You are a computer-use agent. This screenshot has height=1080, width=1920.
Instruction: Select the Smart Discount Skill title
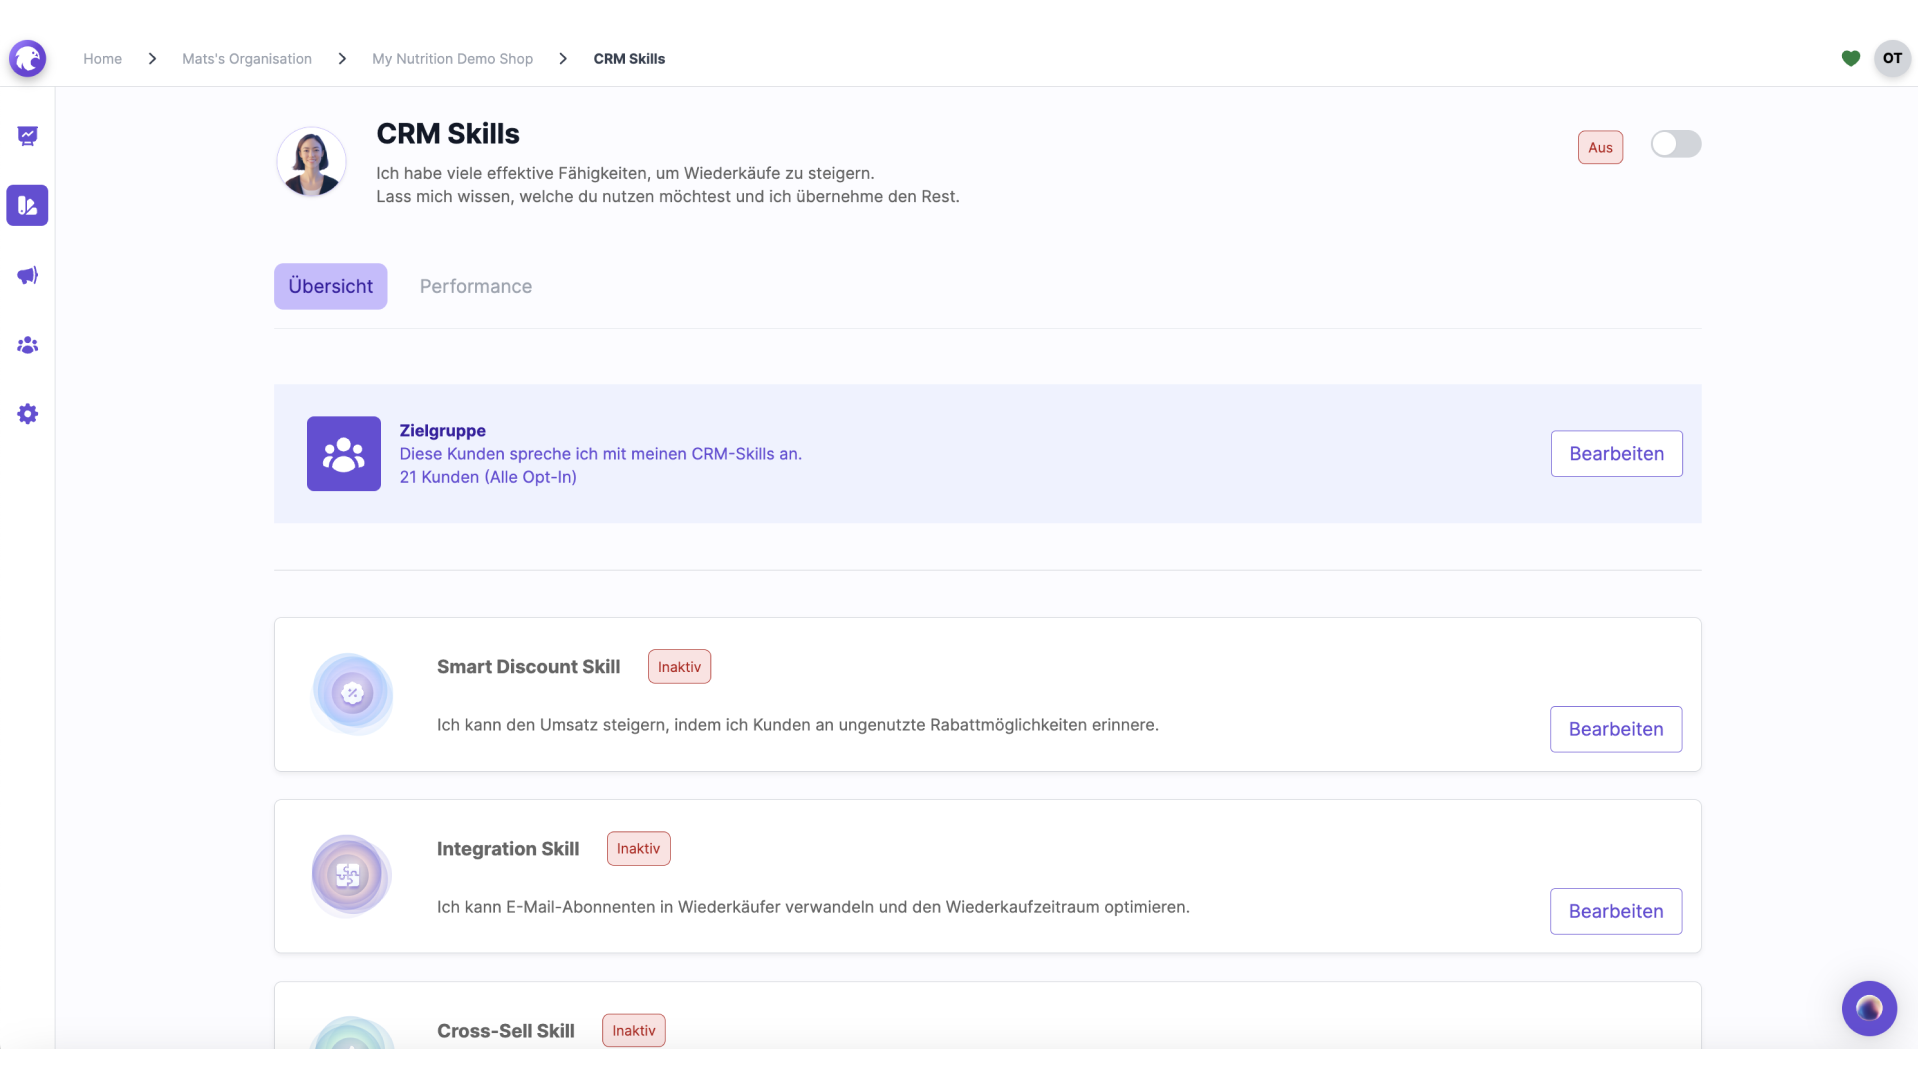click(x=528, y=667)
